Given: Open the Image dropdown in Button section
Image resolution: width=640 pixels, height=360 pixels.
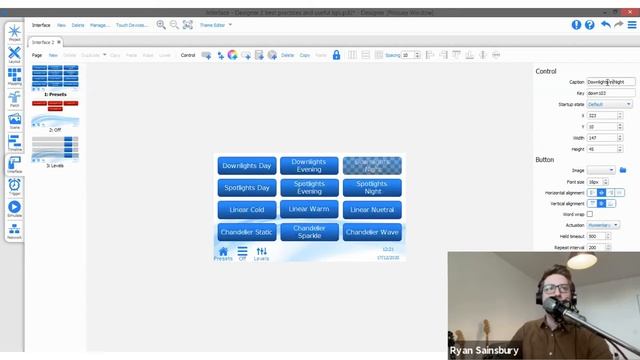Looking at the screenshot, I should tap(601, 170).
